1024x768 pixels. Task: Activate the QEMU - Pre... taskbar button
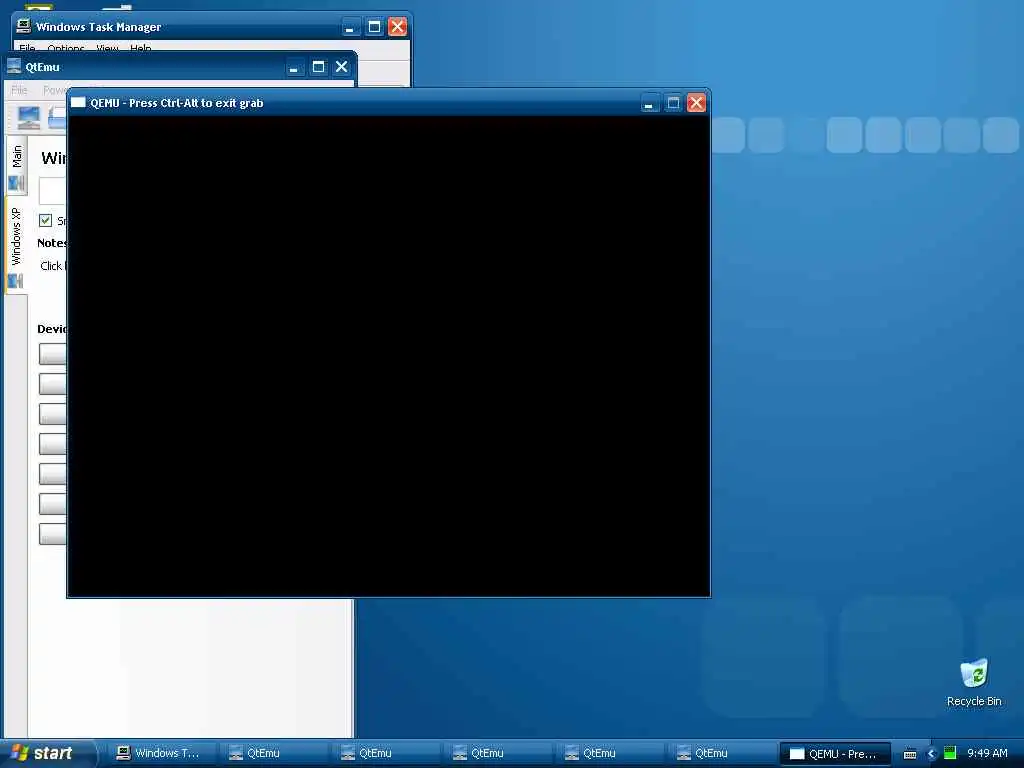click(836, 754)
